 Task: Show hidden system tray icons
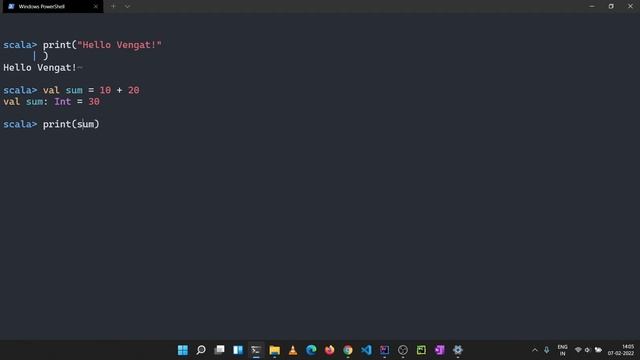click(535, 350)
